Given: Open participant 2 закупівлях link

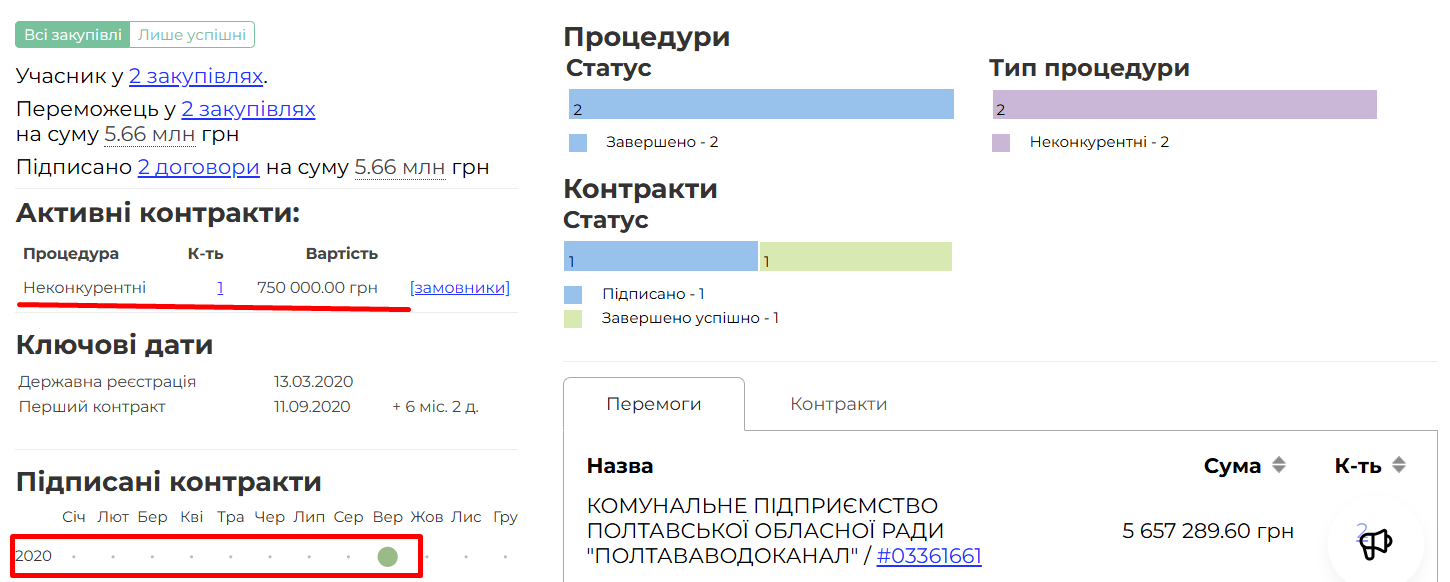Looking at the screenshot, I should (196, 76).
